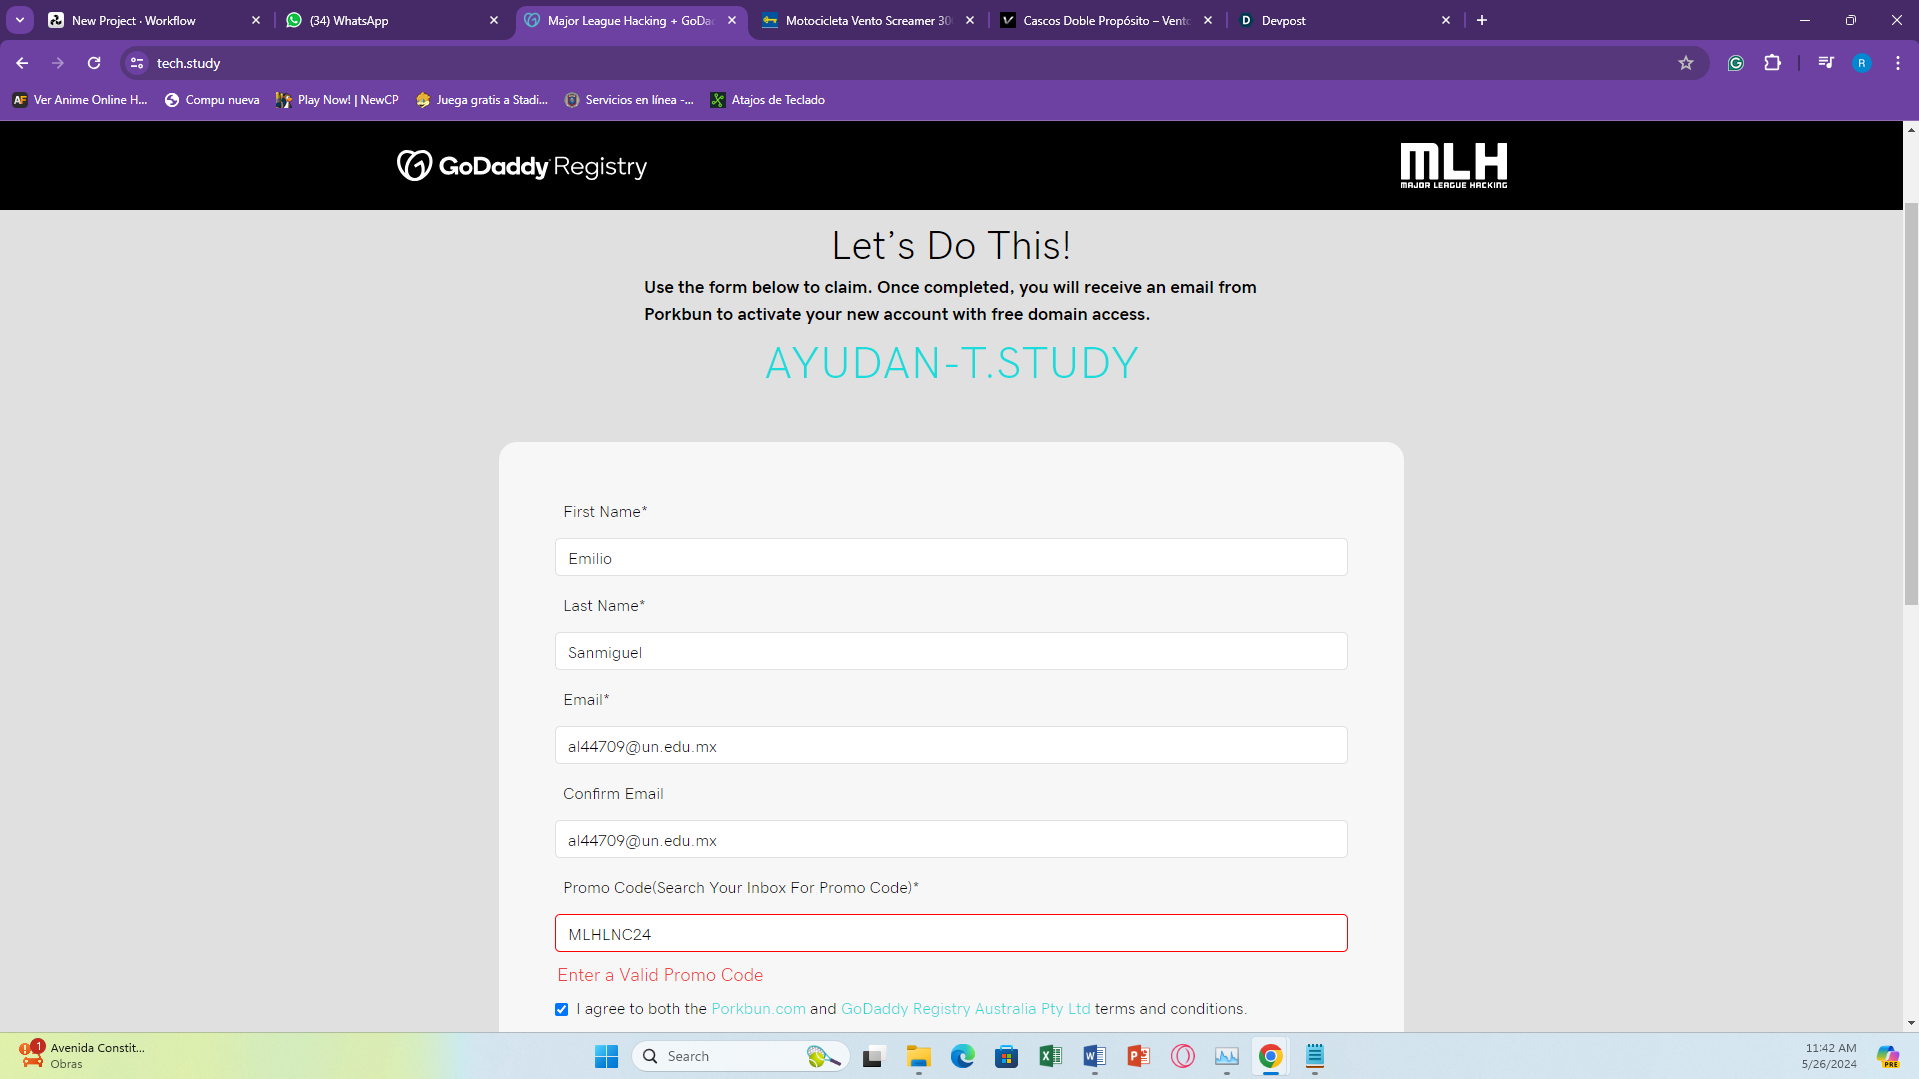Open Copilot preview icon in taskbar
Screen dimensions: 1919x1079
point(1888,1056)
